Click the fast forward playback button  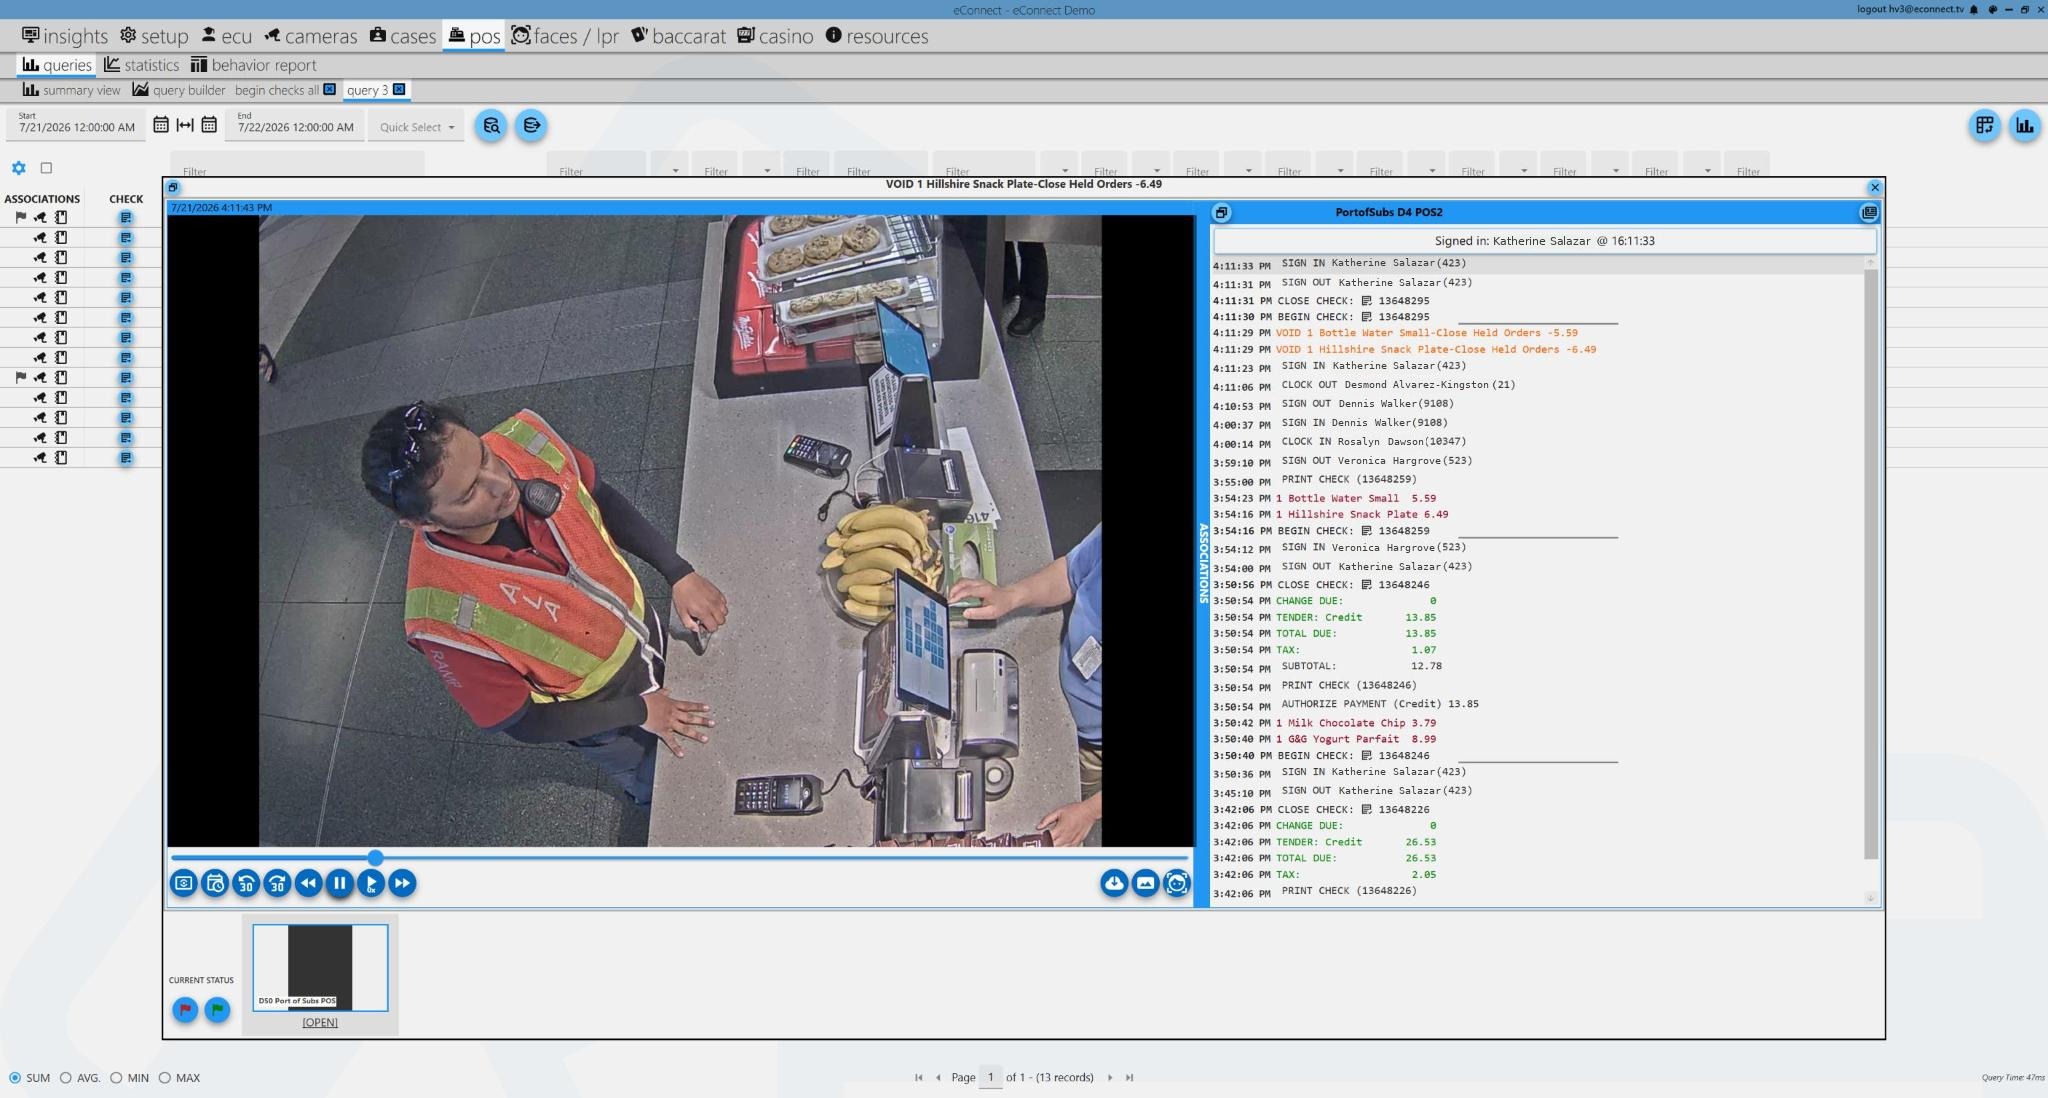coord(402,883)
